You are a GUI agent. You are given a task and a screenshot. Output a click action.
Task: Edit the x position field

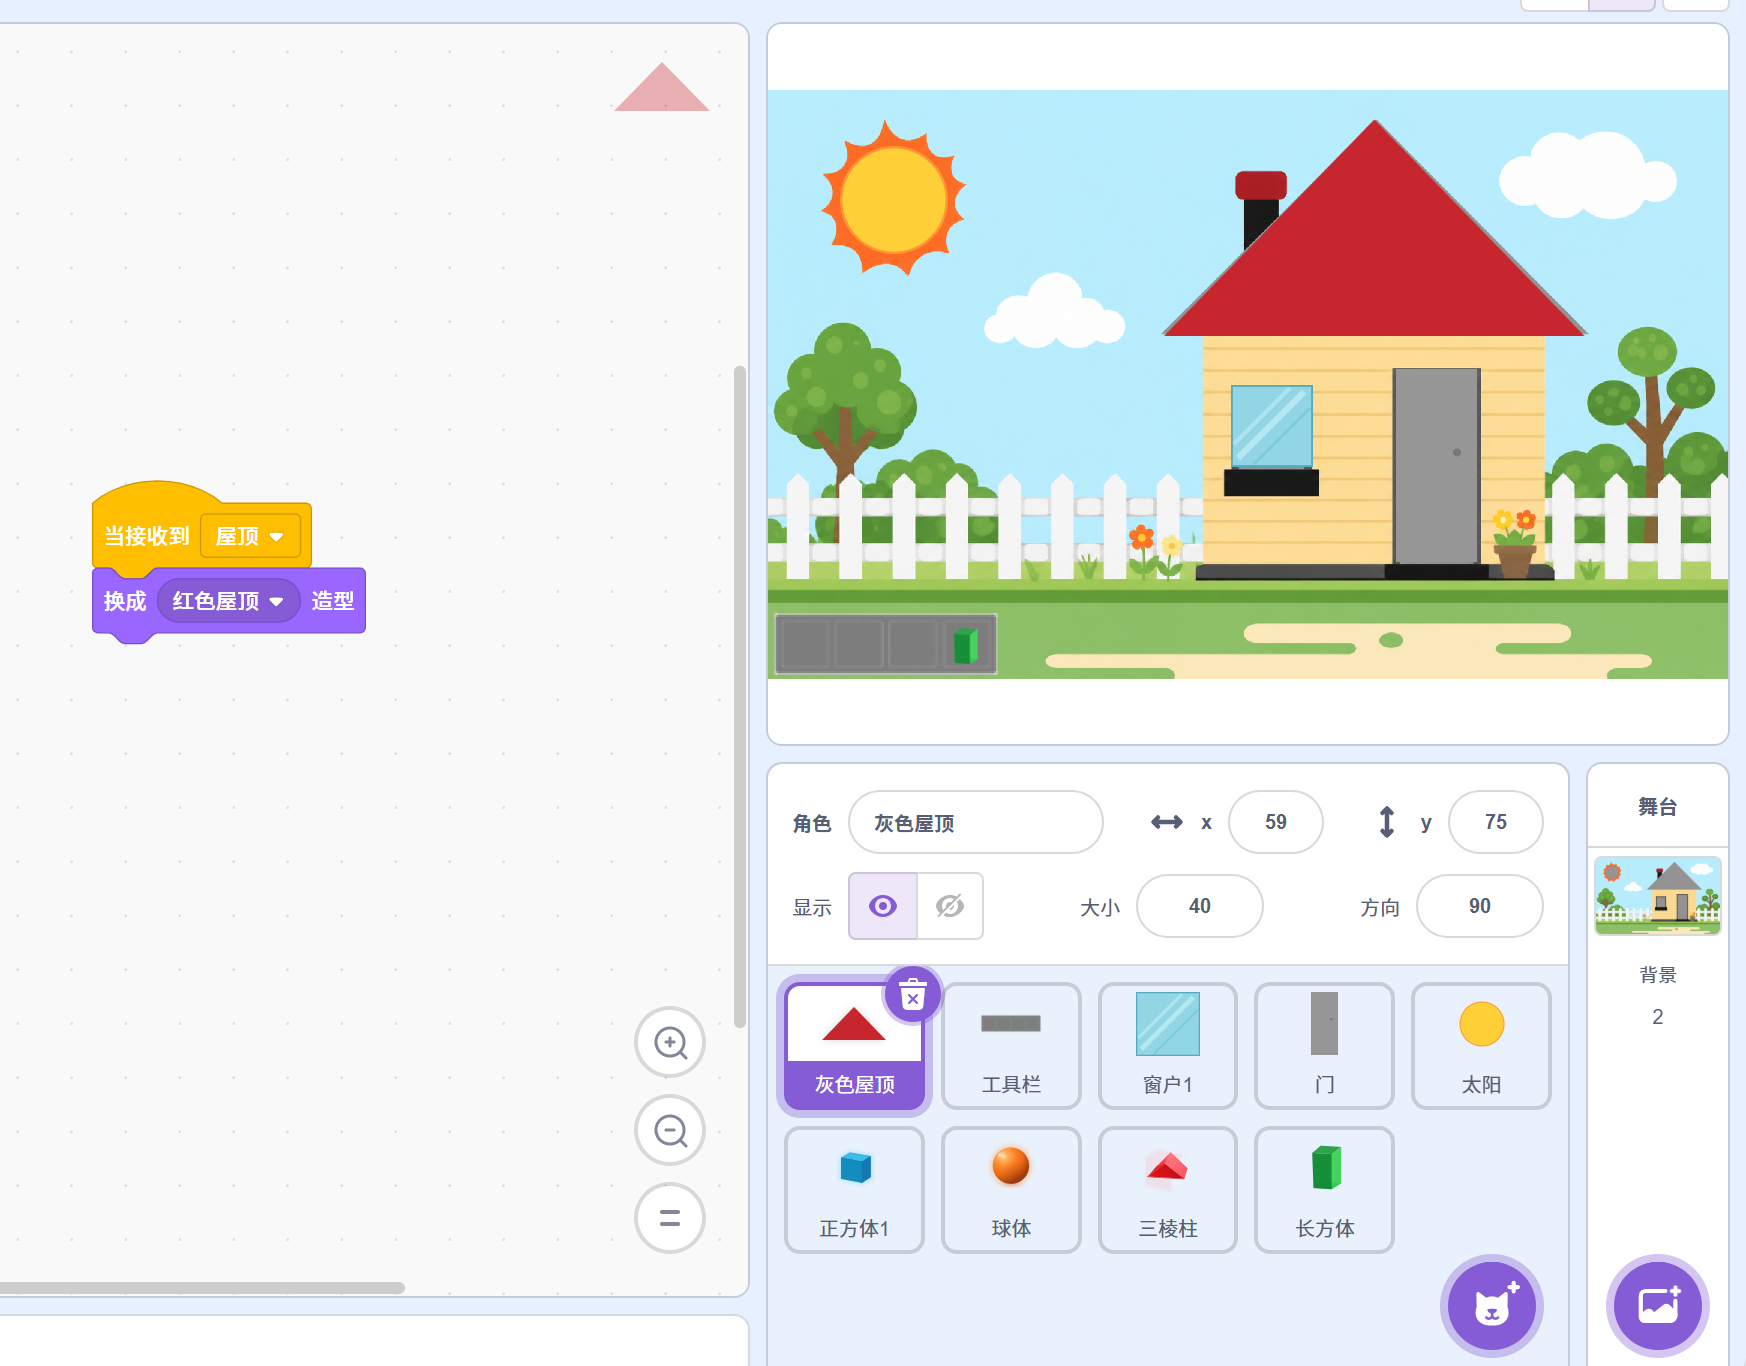[x=1276, y=822]
